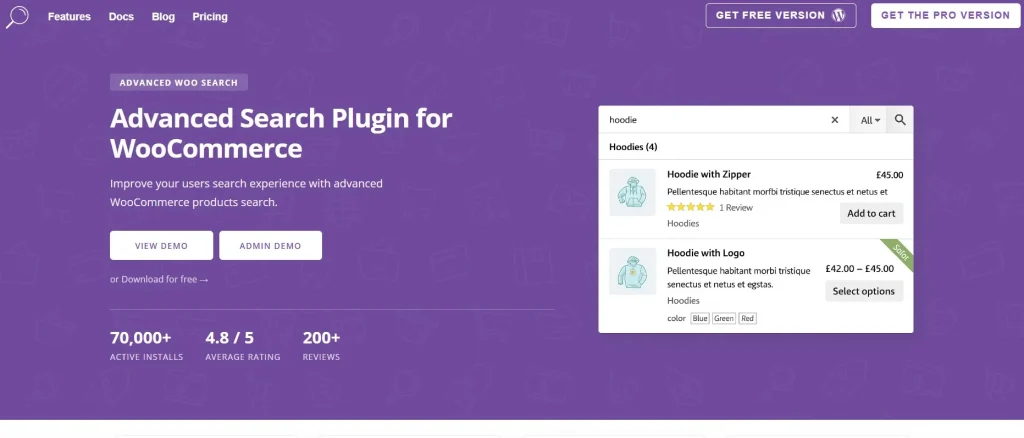Click the Get the Pro Version button
The height and width of the screenshot is (438, 1024).
[x=945, y=16]
